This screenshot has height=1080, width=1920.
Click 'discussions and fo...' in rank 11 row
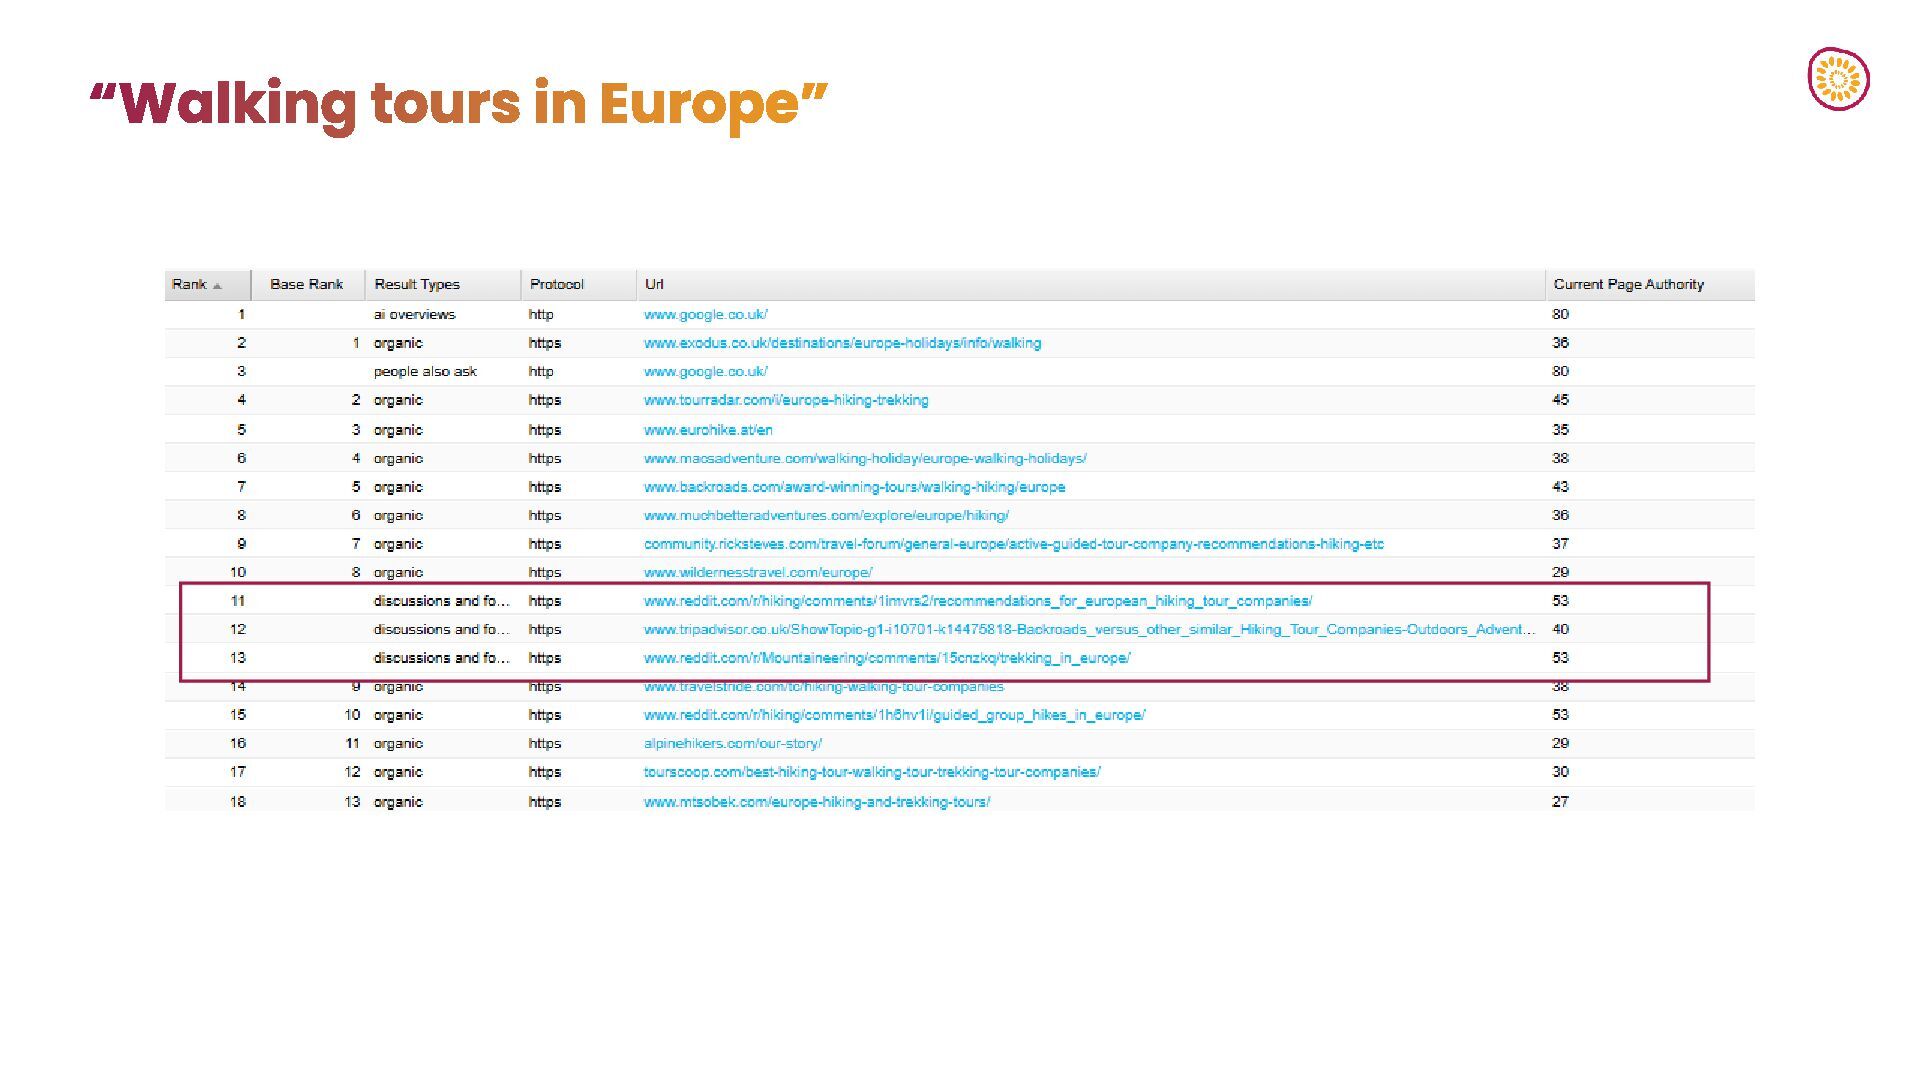(441, 601)
